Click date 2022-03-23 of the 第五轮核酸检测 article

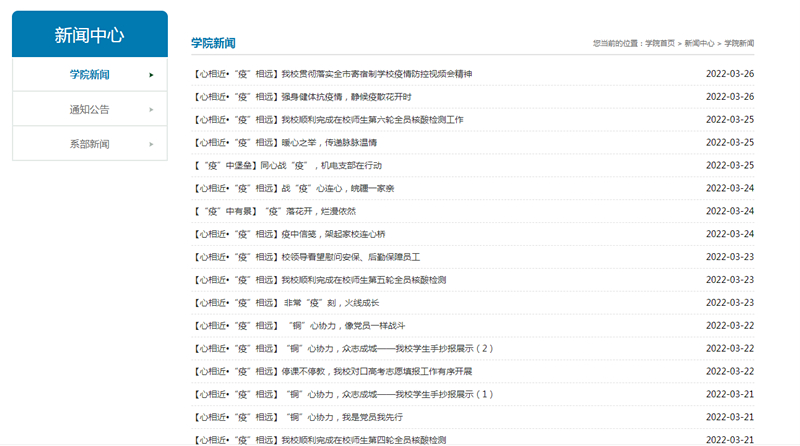pyautogui.click(x=730, y=280)
